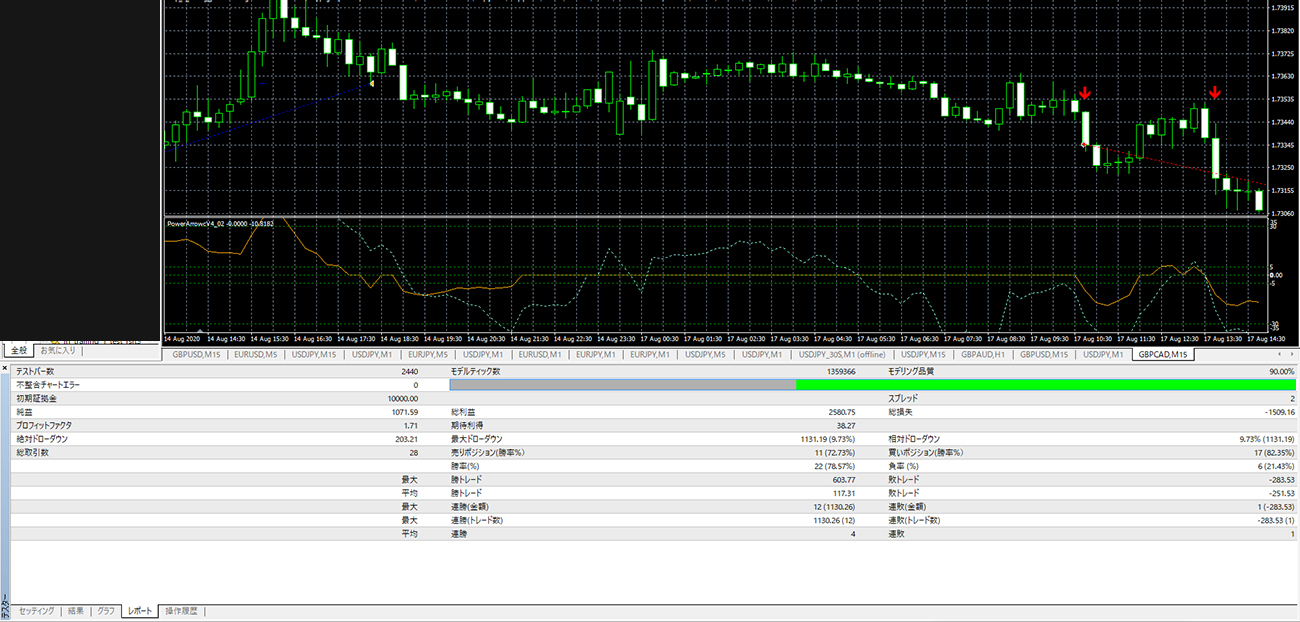
Task: Switch navigator to お気に入り tab
Action: tap(57, 351)
